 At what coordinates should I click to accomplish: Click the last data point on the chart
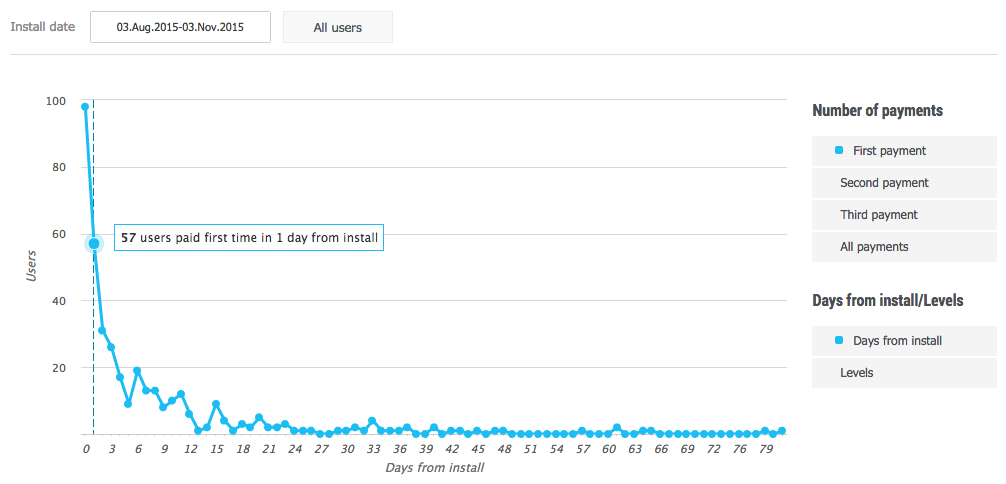(782, 431)
